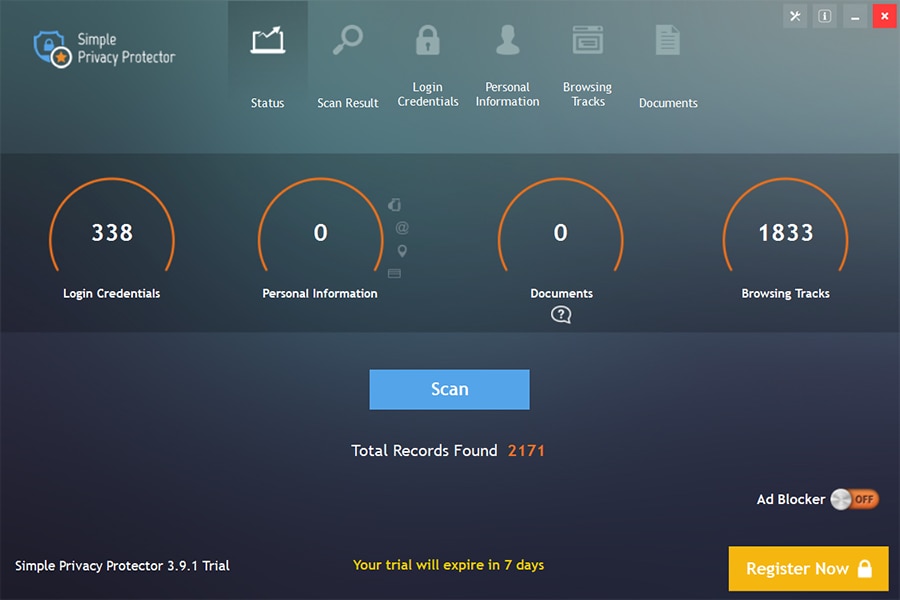Click the Ad Blocker label text
900x600 pixels.
(790, 500)
